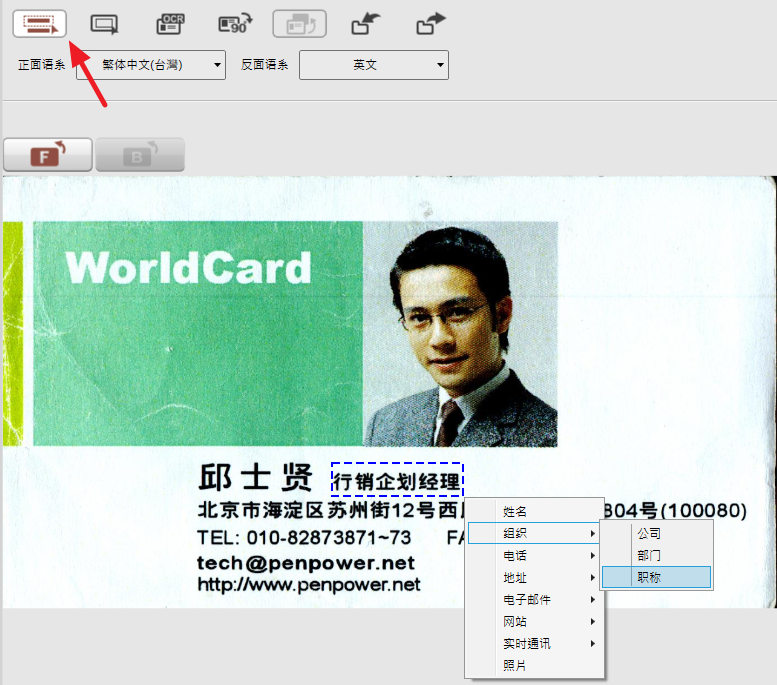The image size is (777, 685).
Task: Choose 照片 in the context menu
Action: pyautogui.click(x=515, y=665)
